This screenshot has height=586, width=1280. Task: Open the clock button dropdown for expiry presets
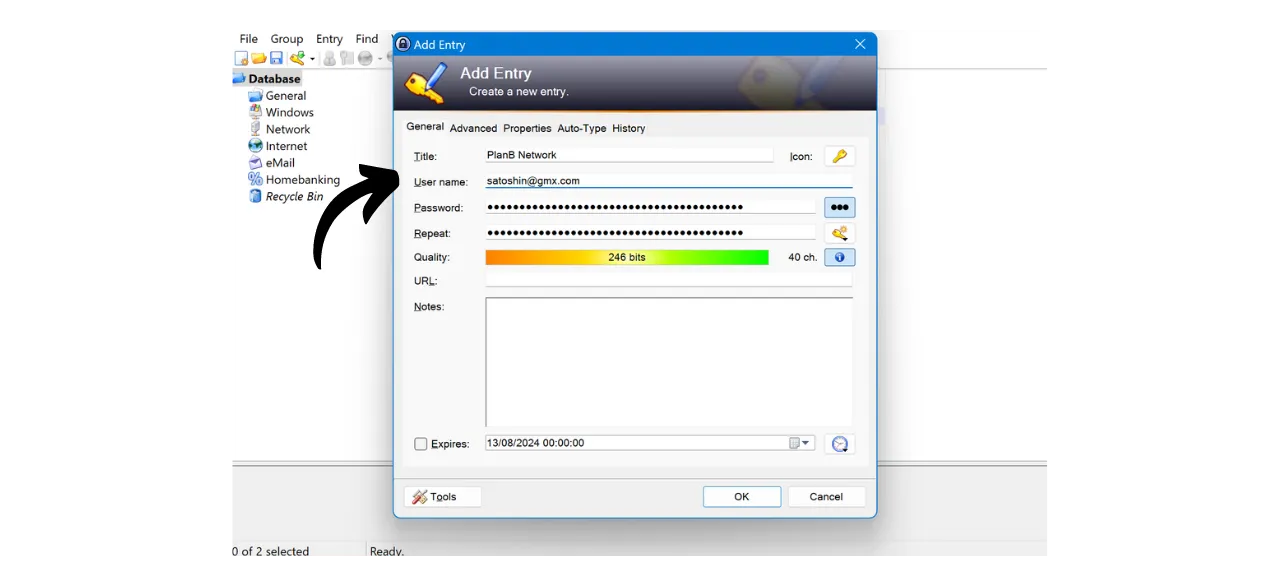(839, 443)
